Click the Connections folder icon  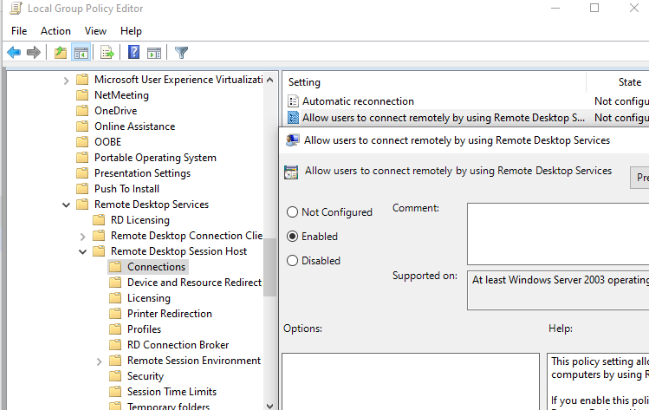click(115, 267)
